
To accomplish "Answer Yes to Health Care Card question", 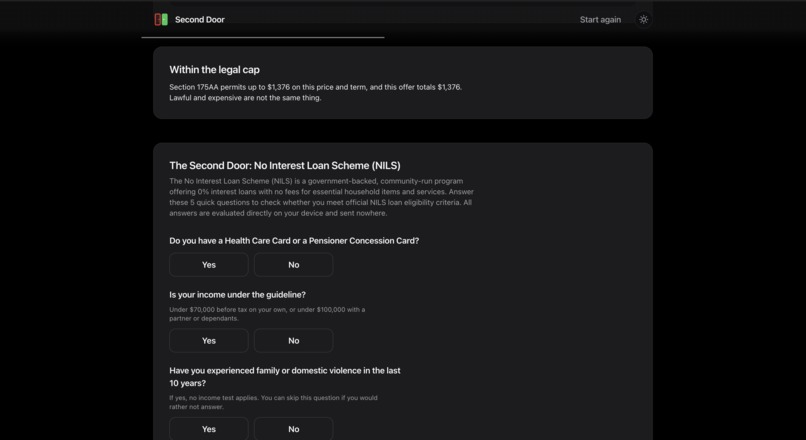I will point(209,265).
